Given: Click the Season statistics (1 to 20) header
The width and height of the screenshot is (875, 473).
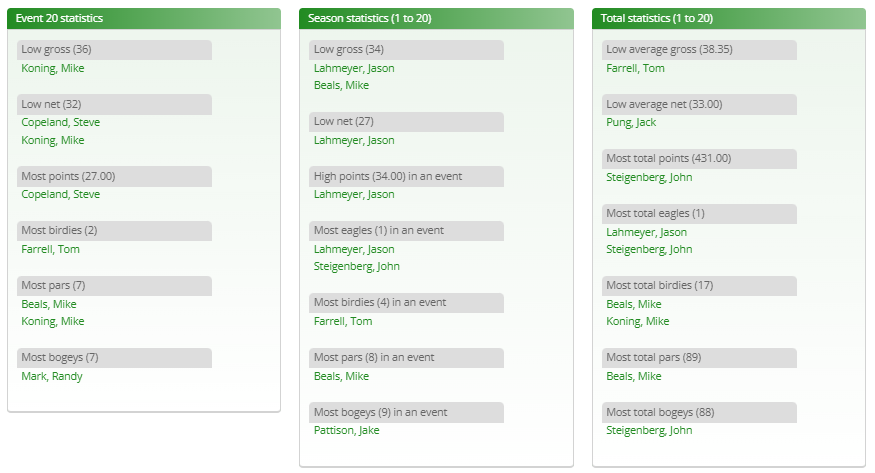Looking at the screenshot, I should 436,18.
